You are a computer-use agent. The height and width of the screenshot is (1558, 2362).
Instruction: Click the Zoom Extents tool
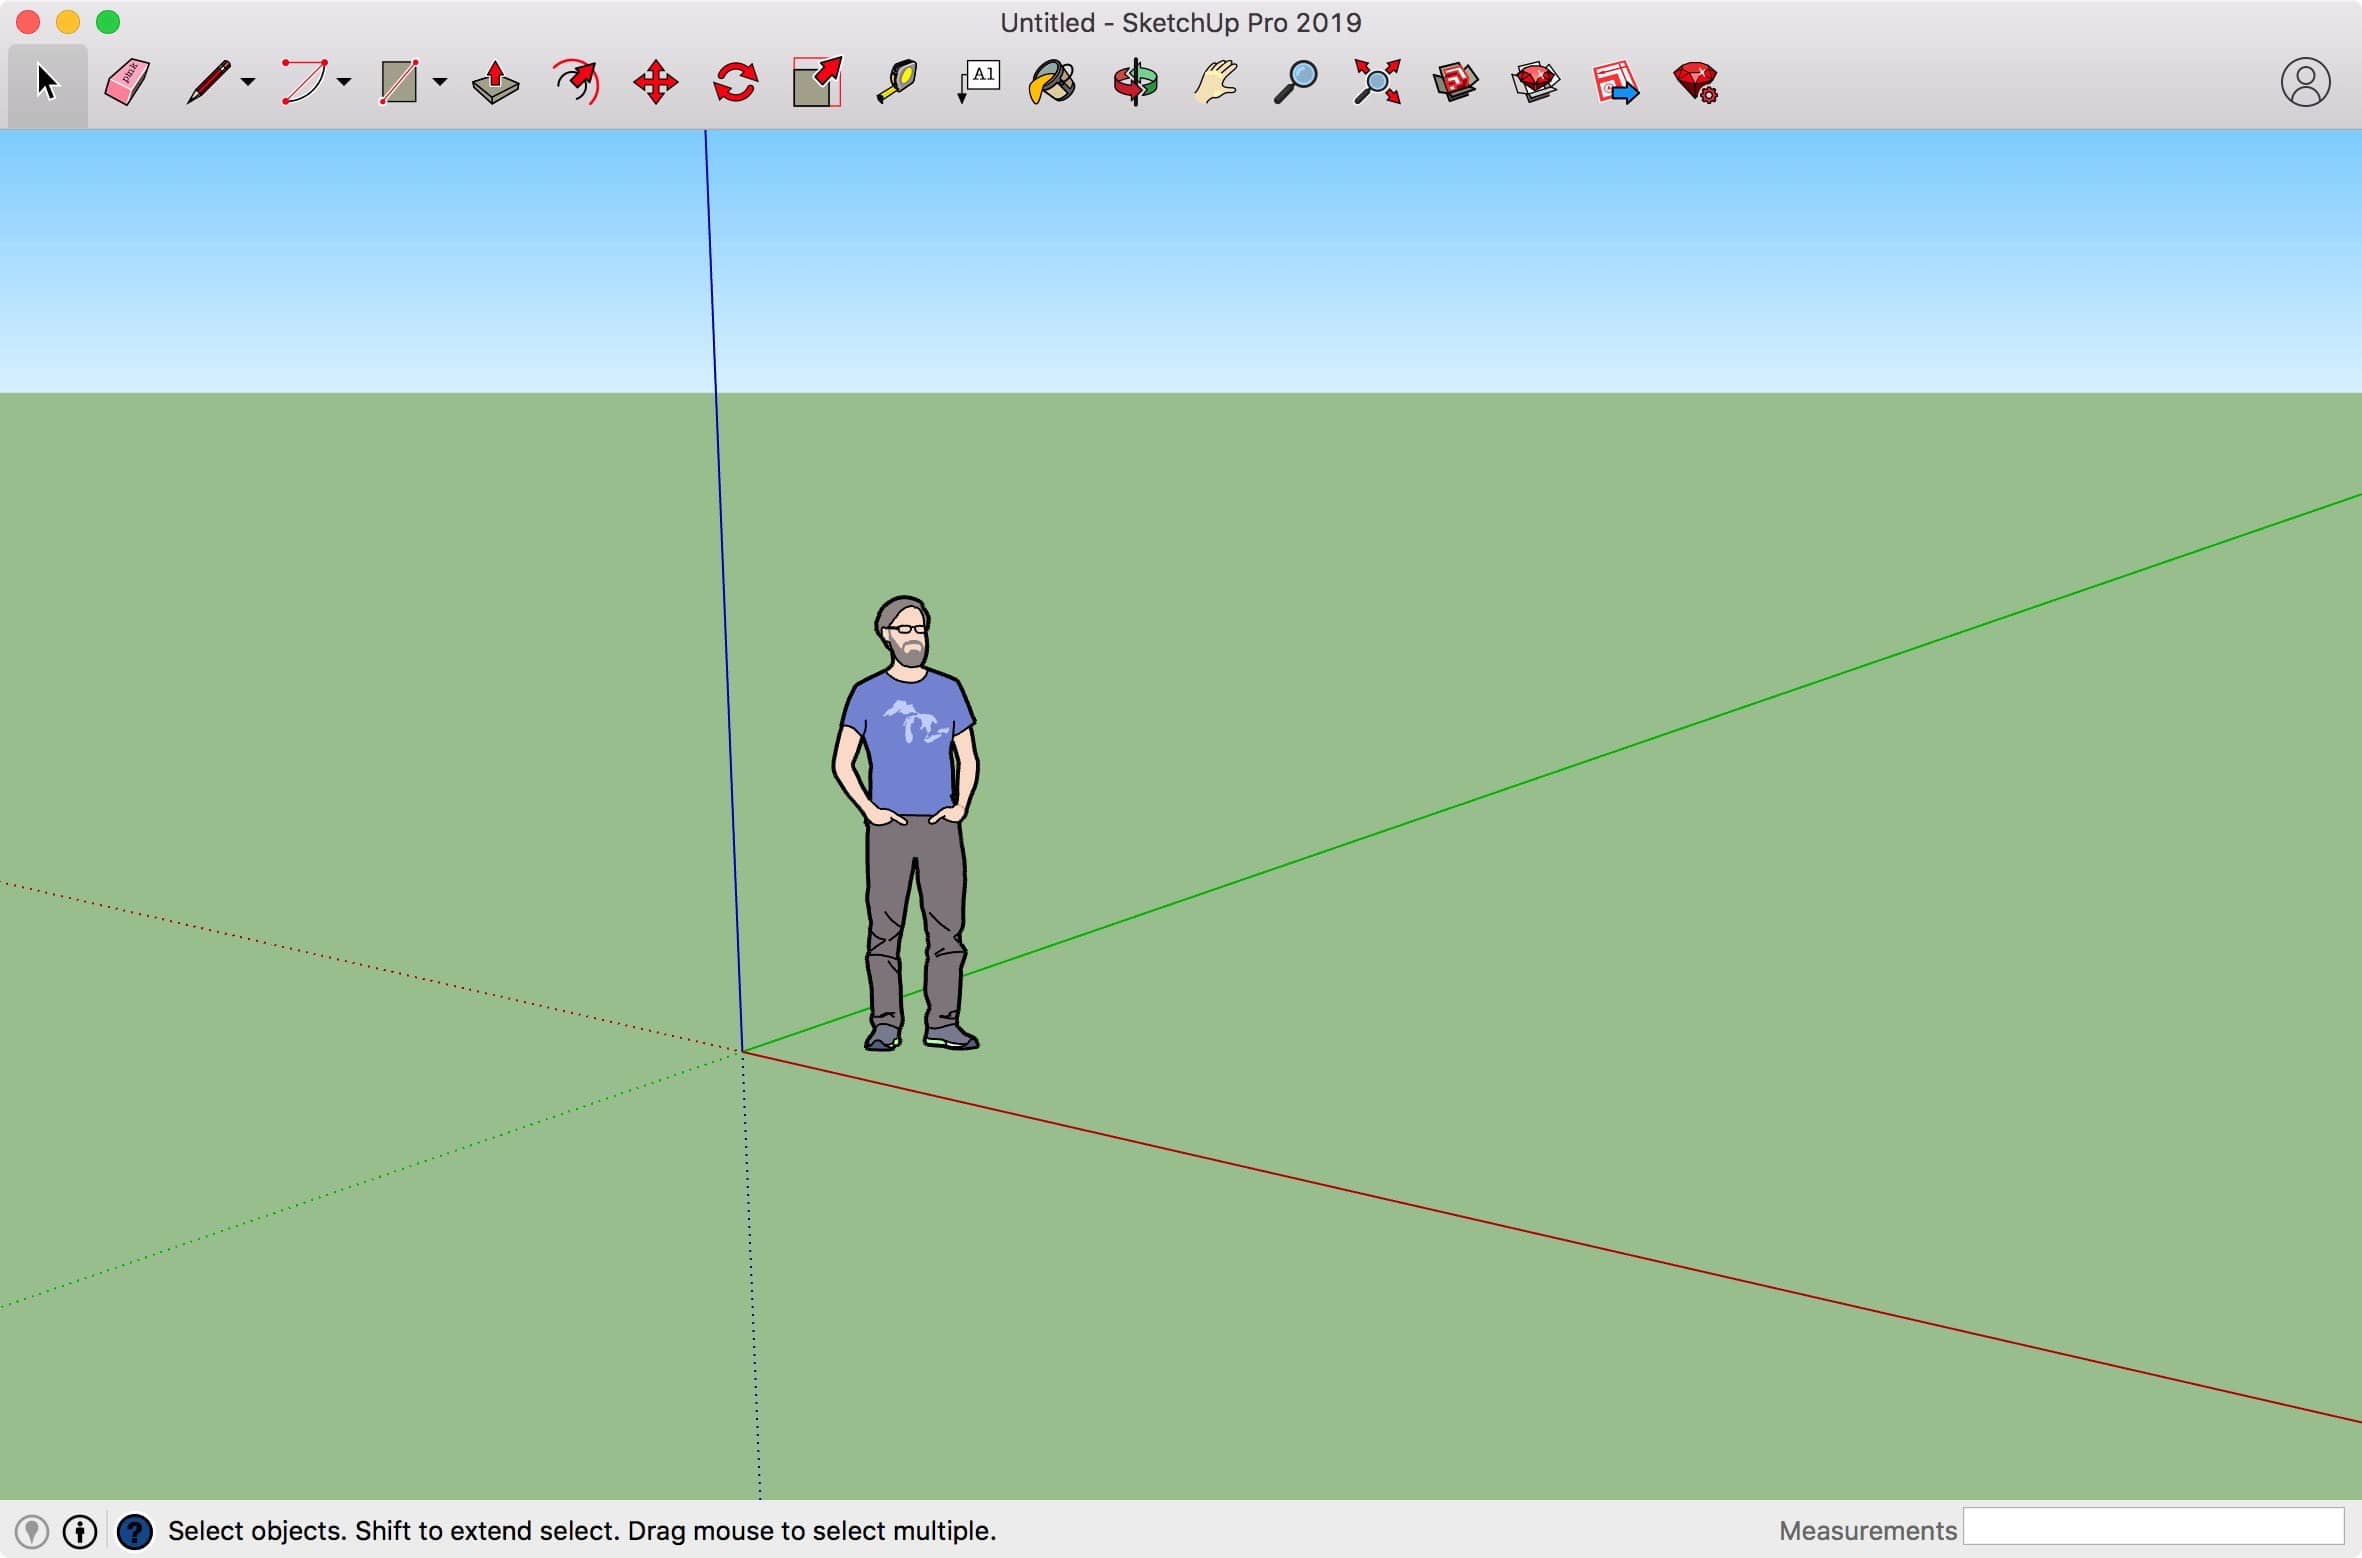click(1377, 82)
